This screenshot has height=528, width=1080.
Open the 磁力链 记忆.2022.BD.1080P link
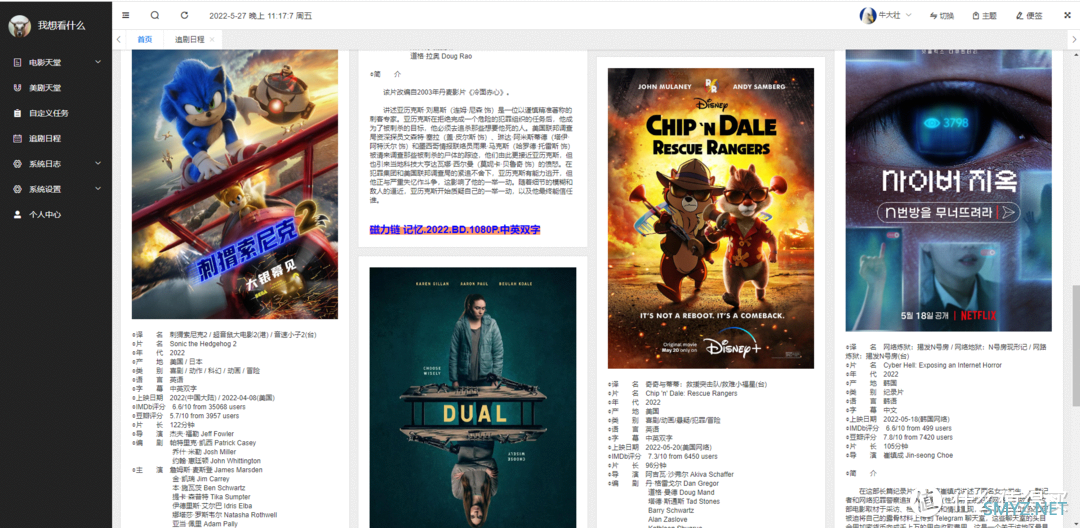(x=455, y=229)
